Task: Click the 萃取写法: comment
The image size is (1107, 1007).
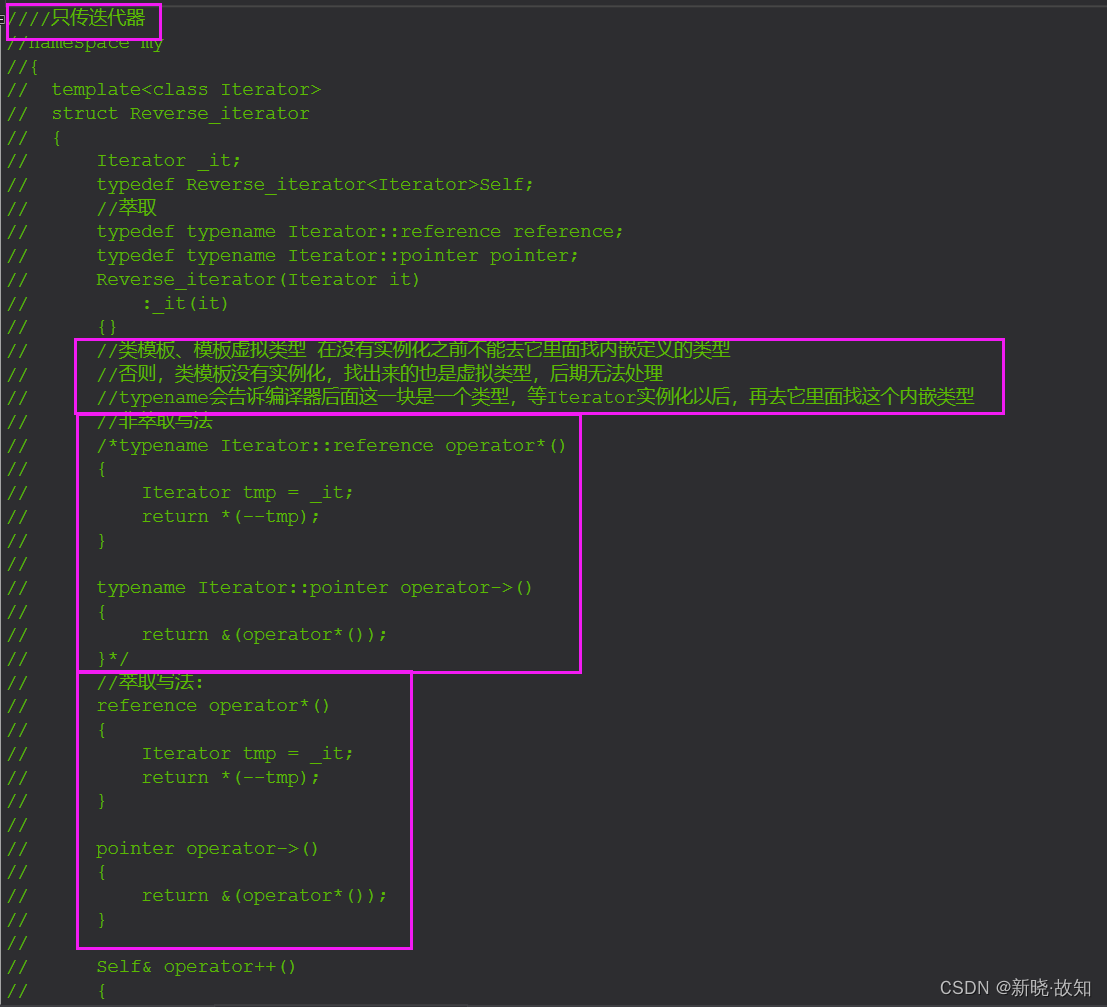Action: point(150,683)
